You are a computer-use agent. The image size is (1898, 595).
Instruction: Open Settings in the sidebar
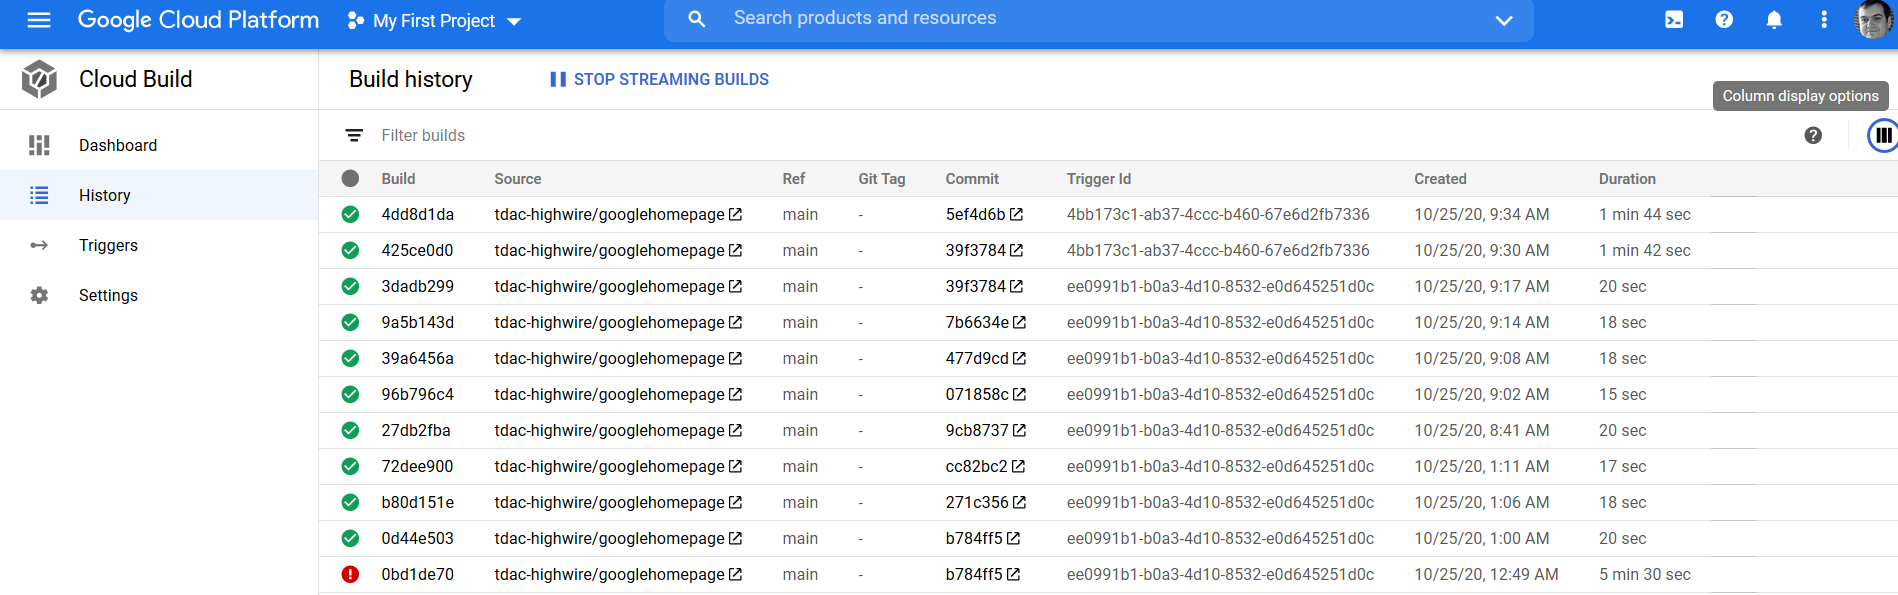click(x=159, y=295)
